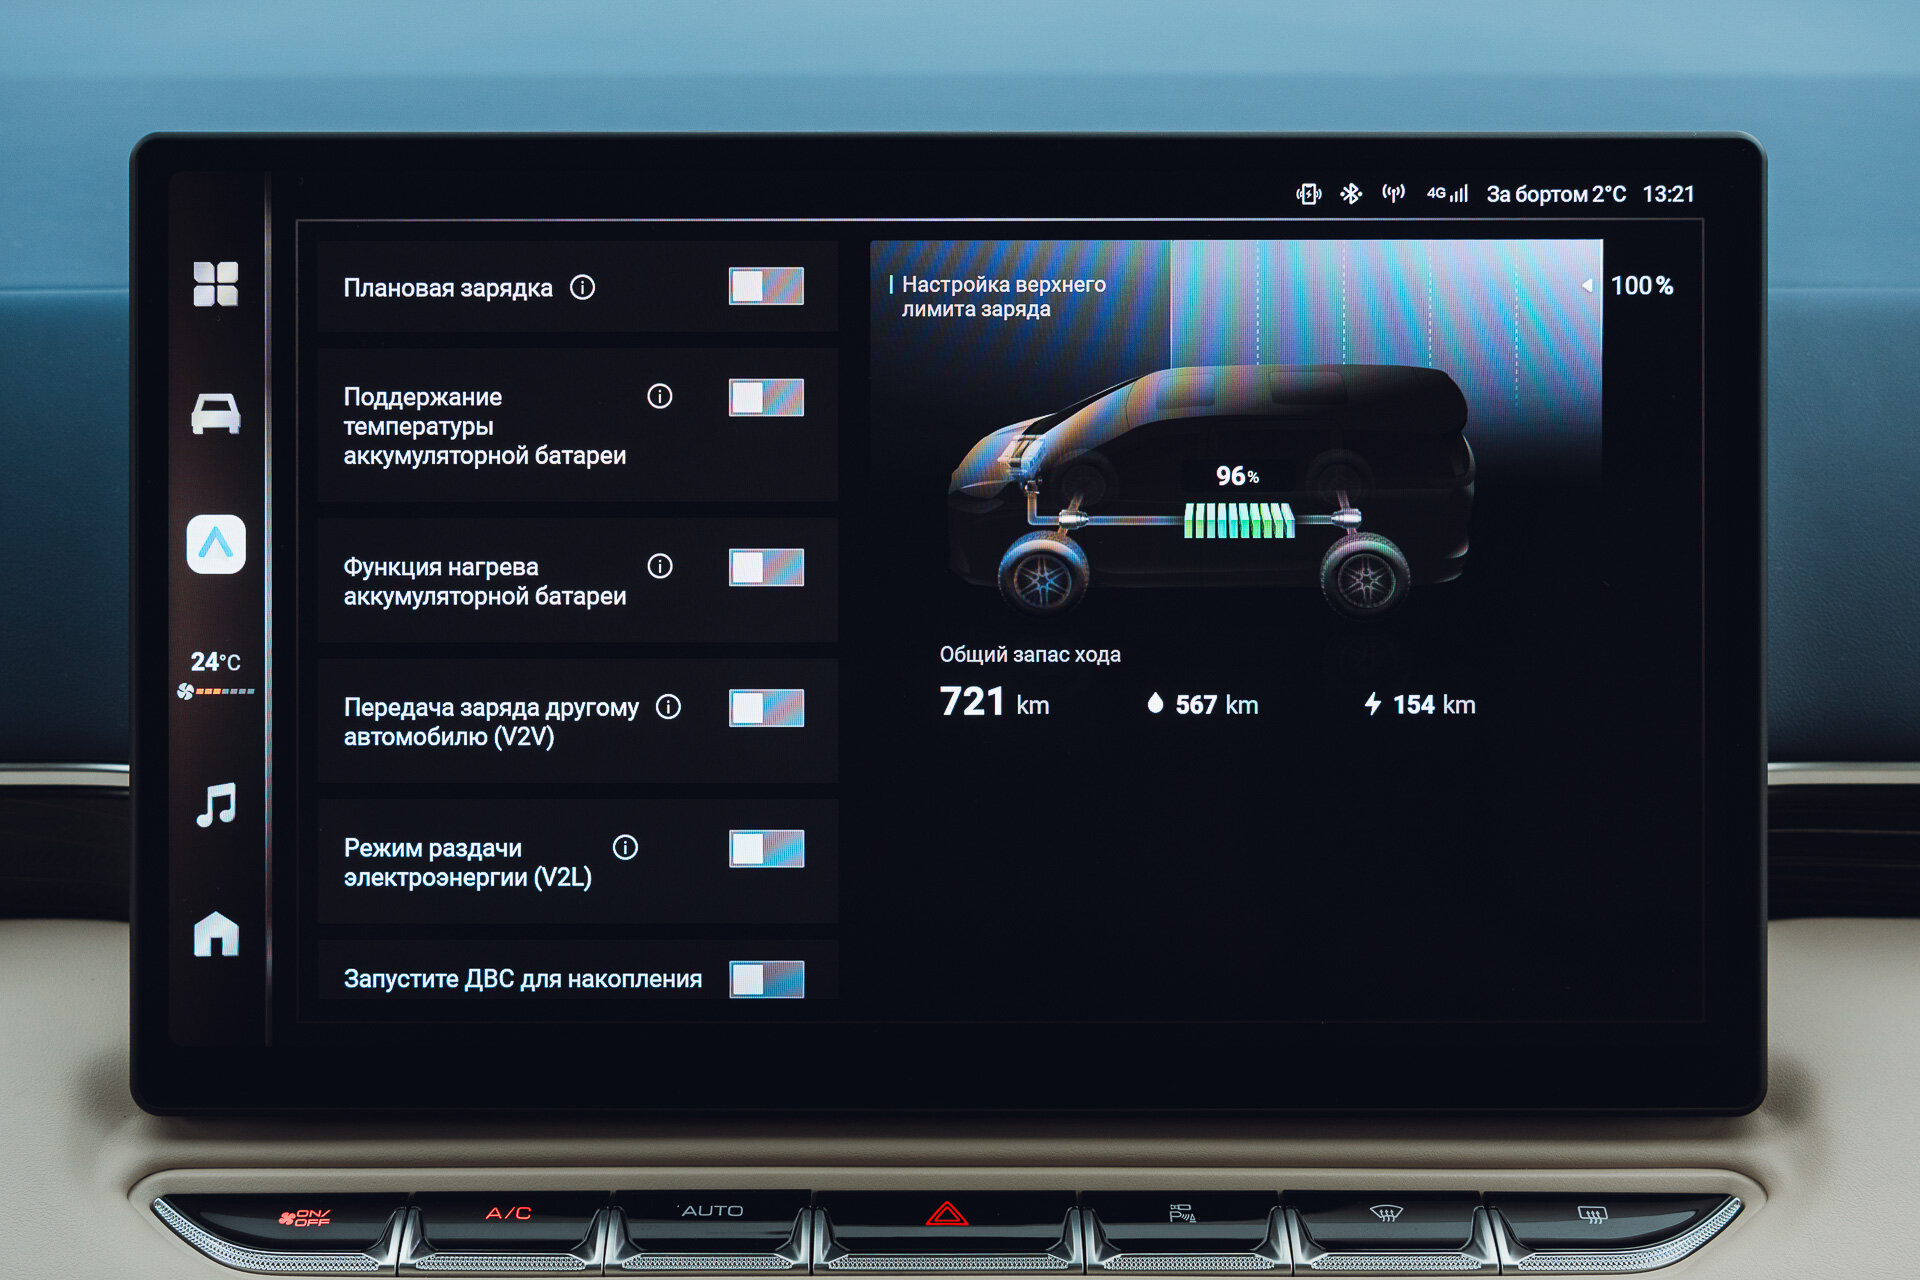This screenshot has width=1920, height=1280.
Task: Toggle Плановая зарядка switch
Action: pyautogui.click(x=766, y=287)
